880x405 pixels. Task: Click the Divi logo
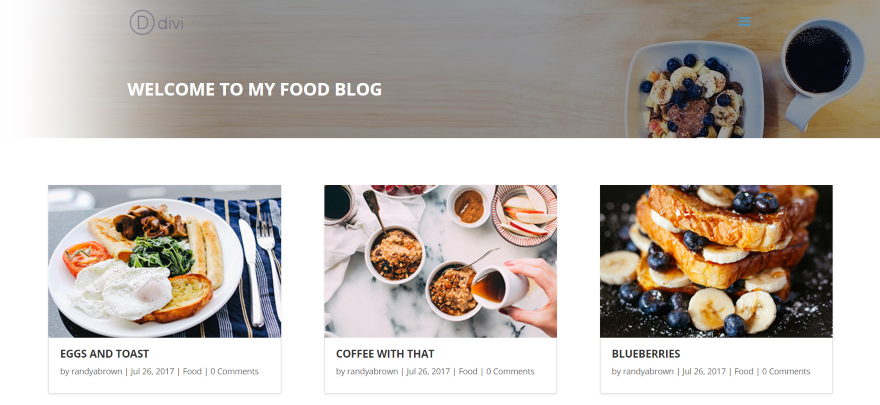pos(156,23)
